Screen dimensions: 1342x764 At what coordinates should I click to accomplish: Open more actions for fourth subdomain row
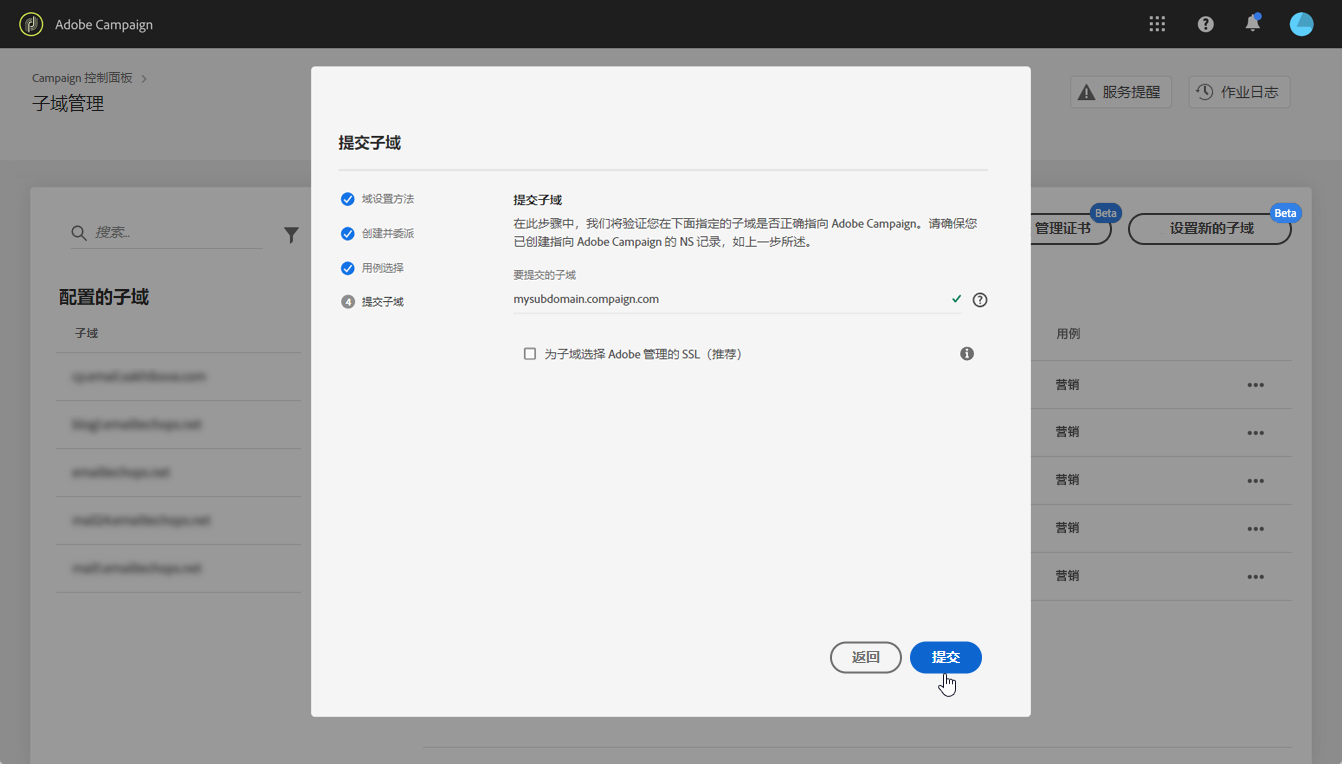tap(1256, 529)
